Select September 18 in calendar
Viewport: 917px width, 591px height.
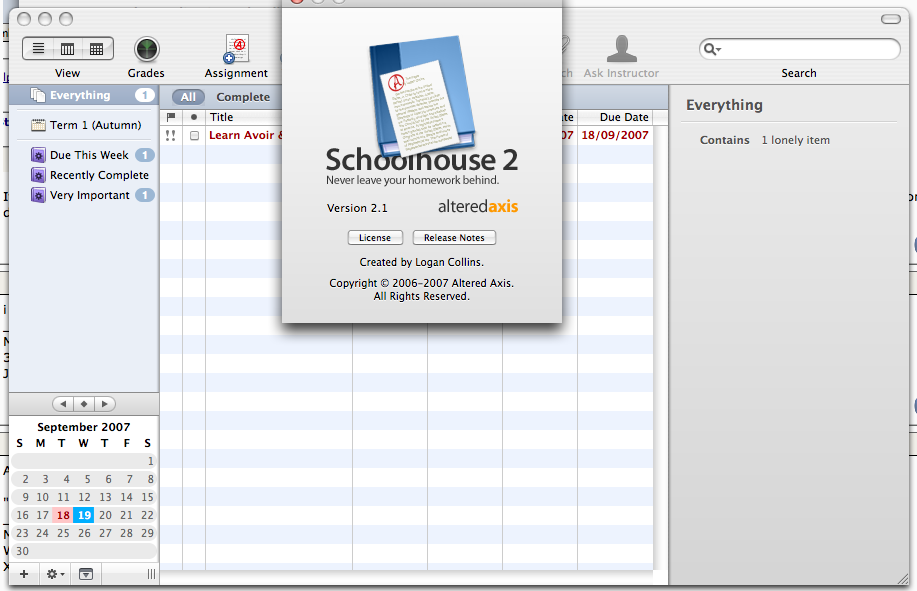(63, 515)
